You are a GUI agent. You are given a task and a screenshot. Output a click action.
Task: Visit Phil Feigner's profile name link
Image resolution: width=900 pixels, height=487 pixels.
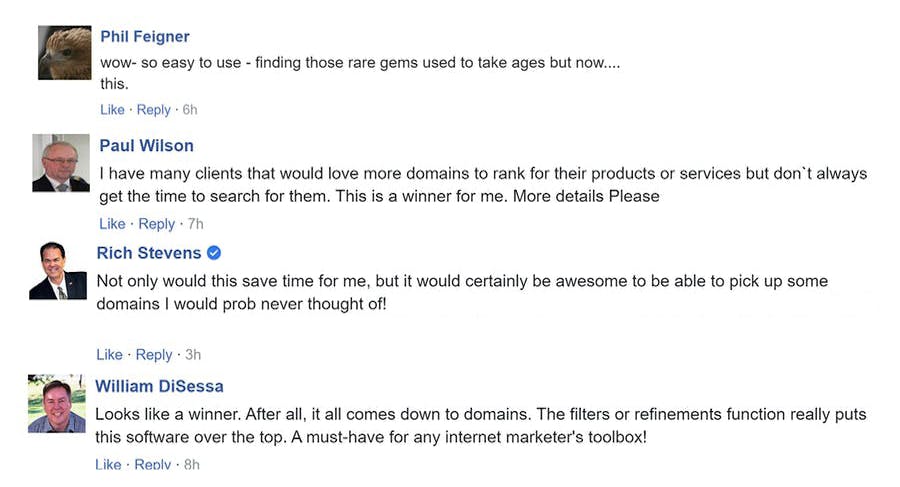145,37
